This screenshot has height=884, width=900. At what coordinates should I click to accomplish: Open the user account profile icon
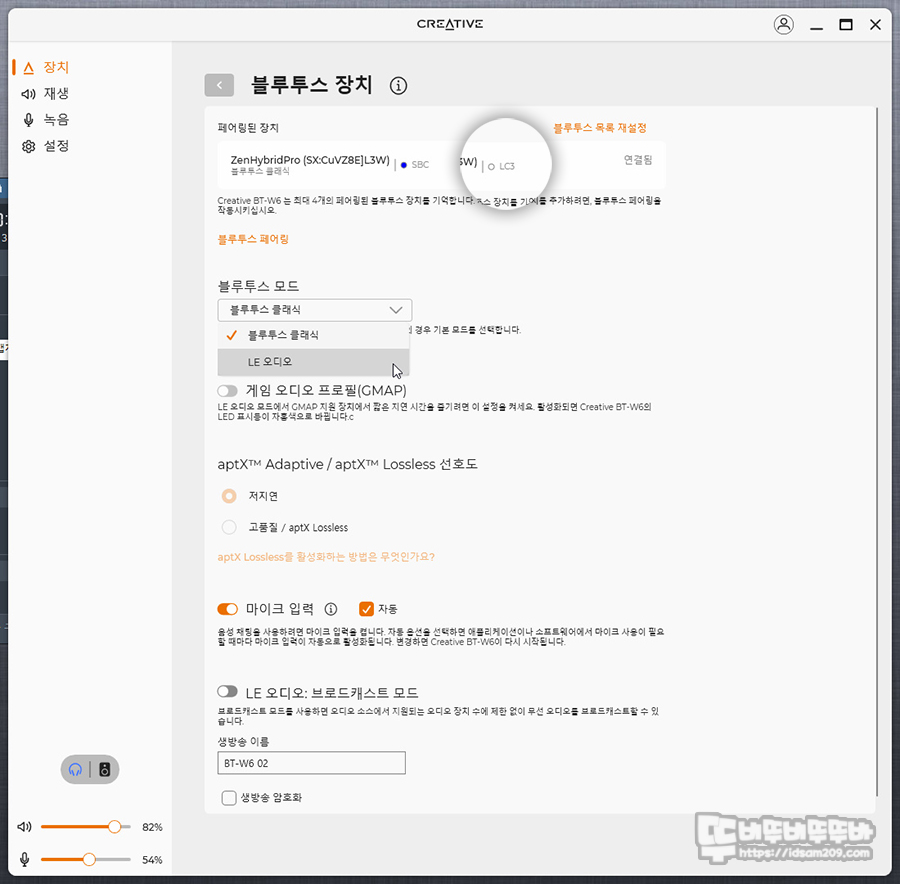pos(783,25)
